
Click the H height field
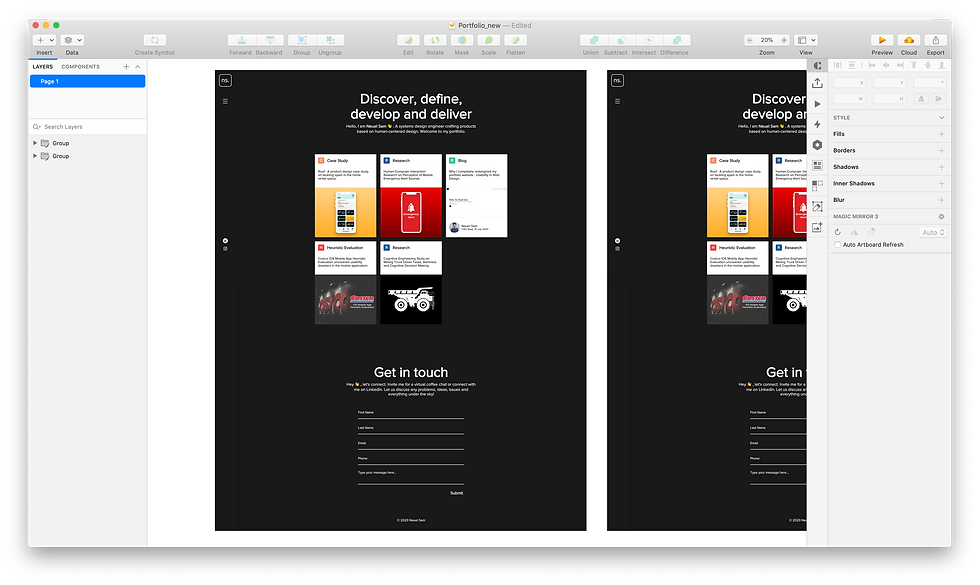point(889,99)
